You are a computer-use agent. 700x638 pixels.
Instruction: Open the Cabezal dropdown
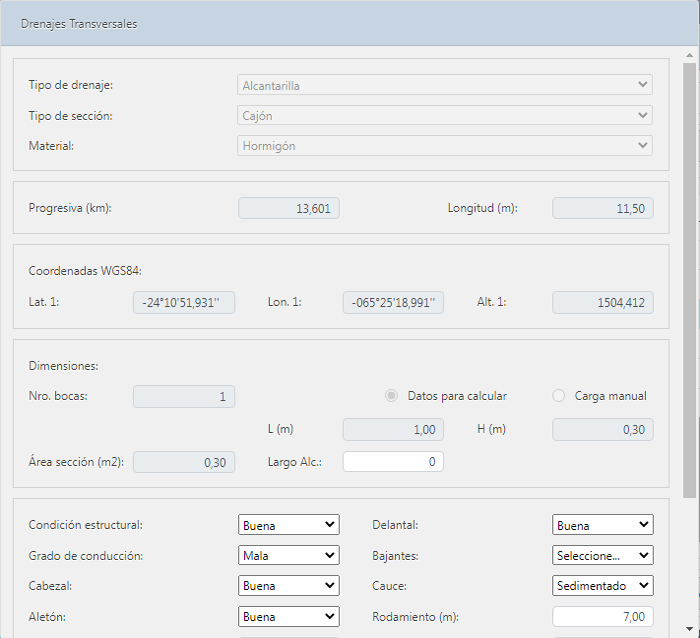click(289, 586)
